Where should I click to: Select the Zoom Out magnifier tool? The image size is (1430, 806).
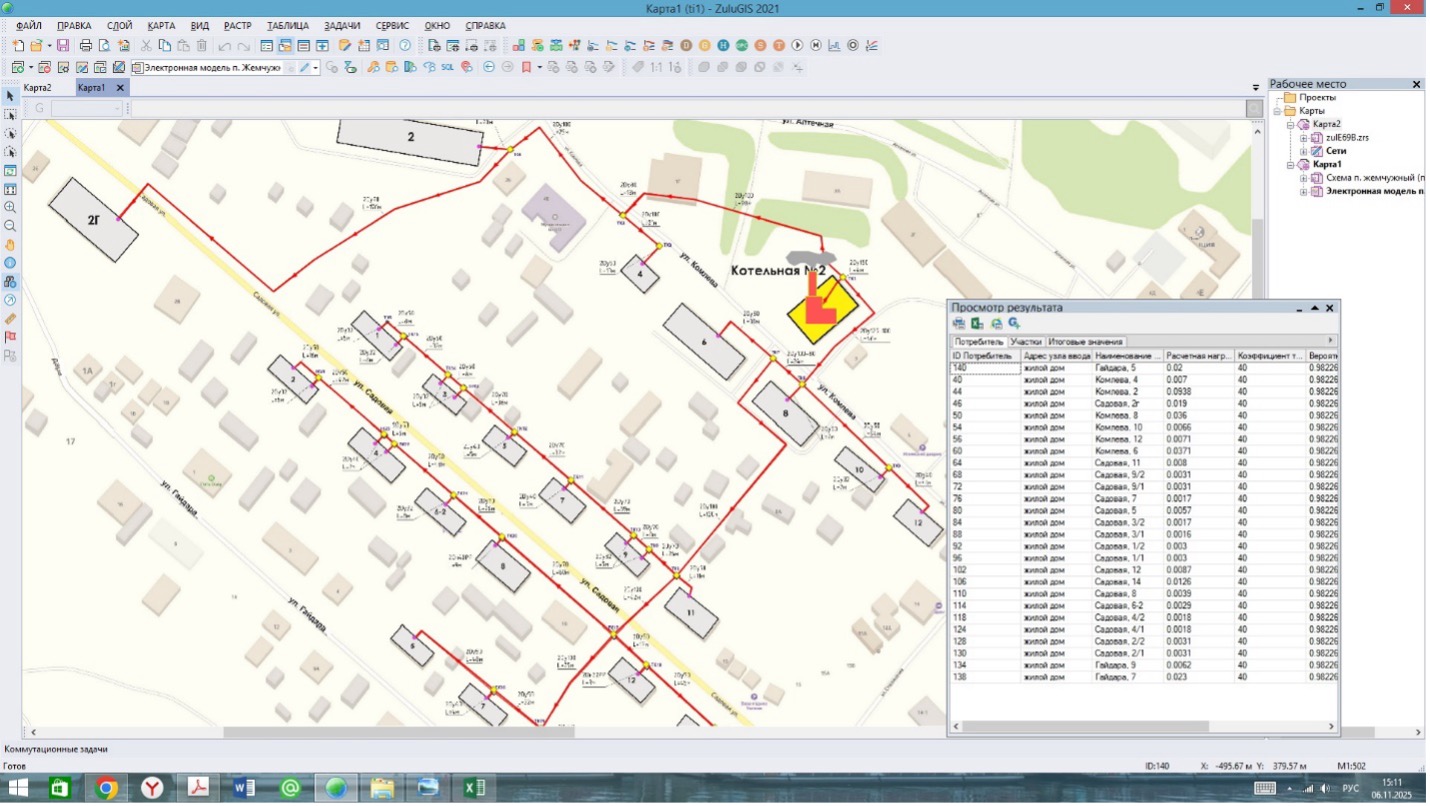(x=10, y=226)
